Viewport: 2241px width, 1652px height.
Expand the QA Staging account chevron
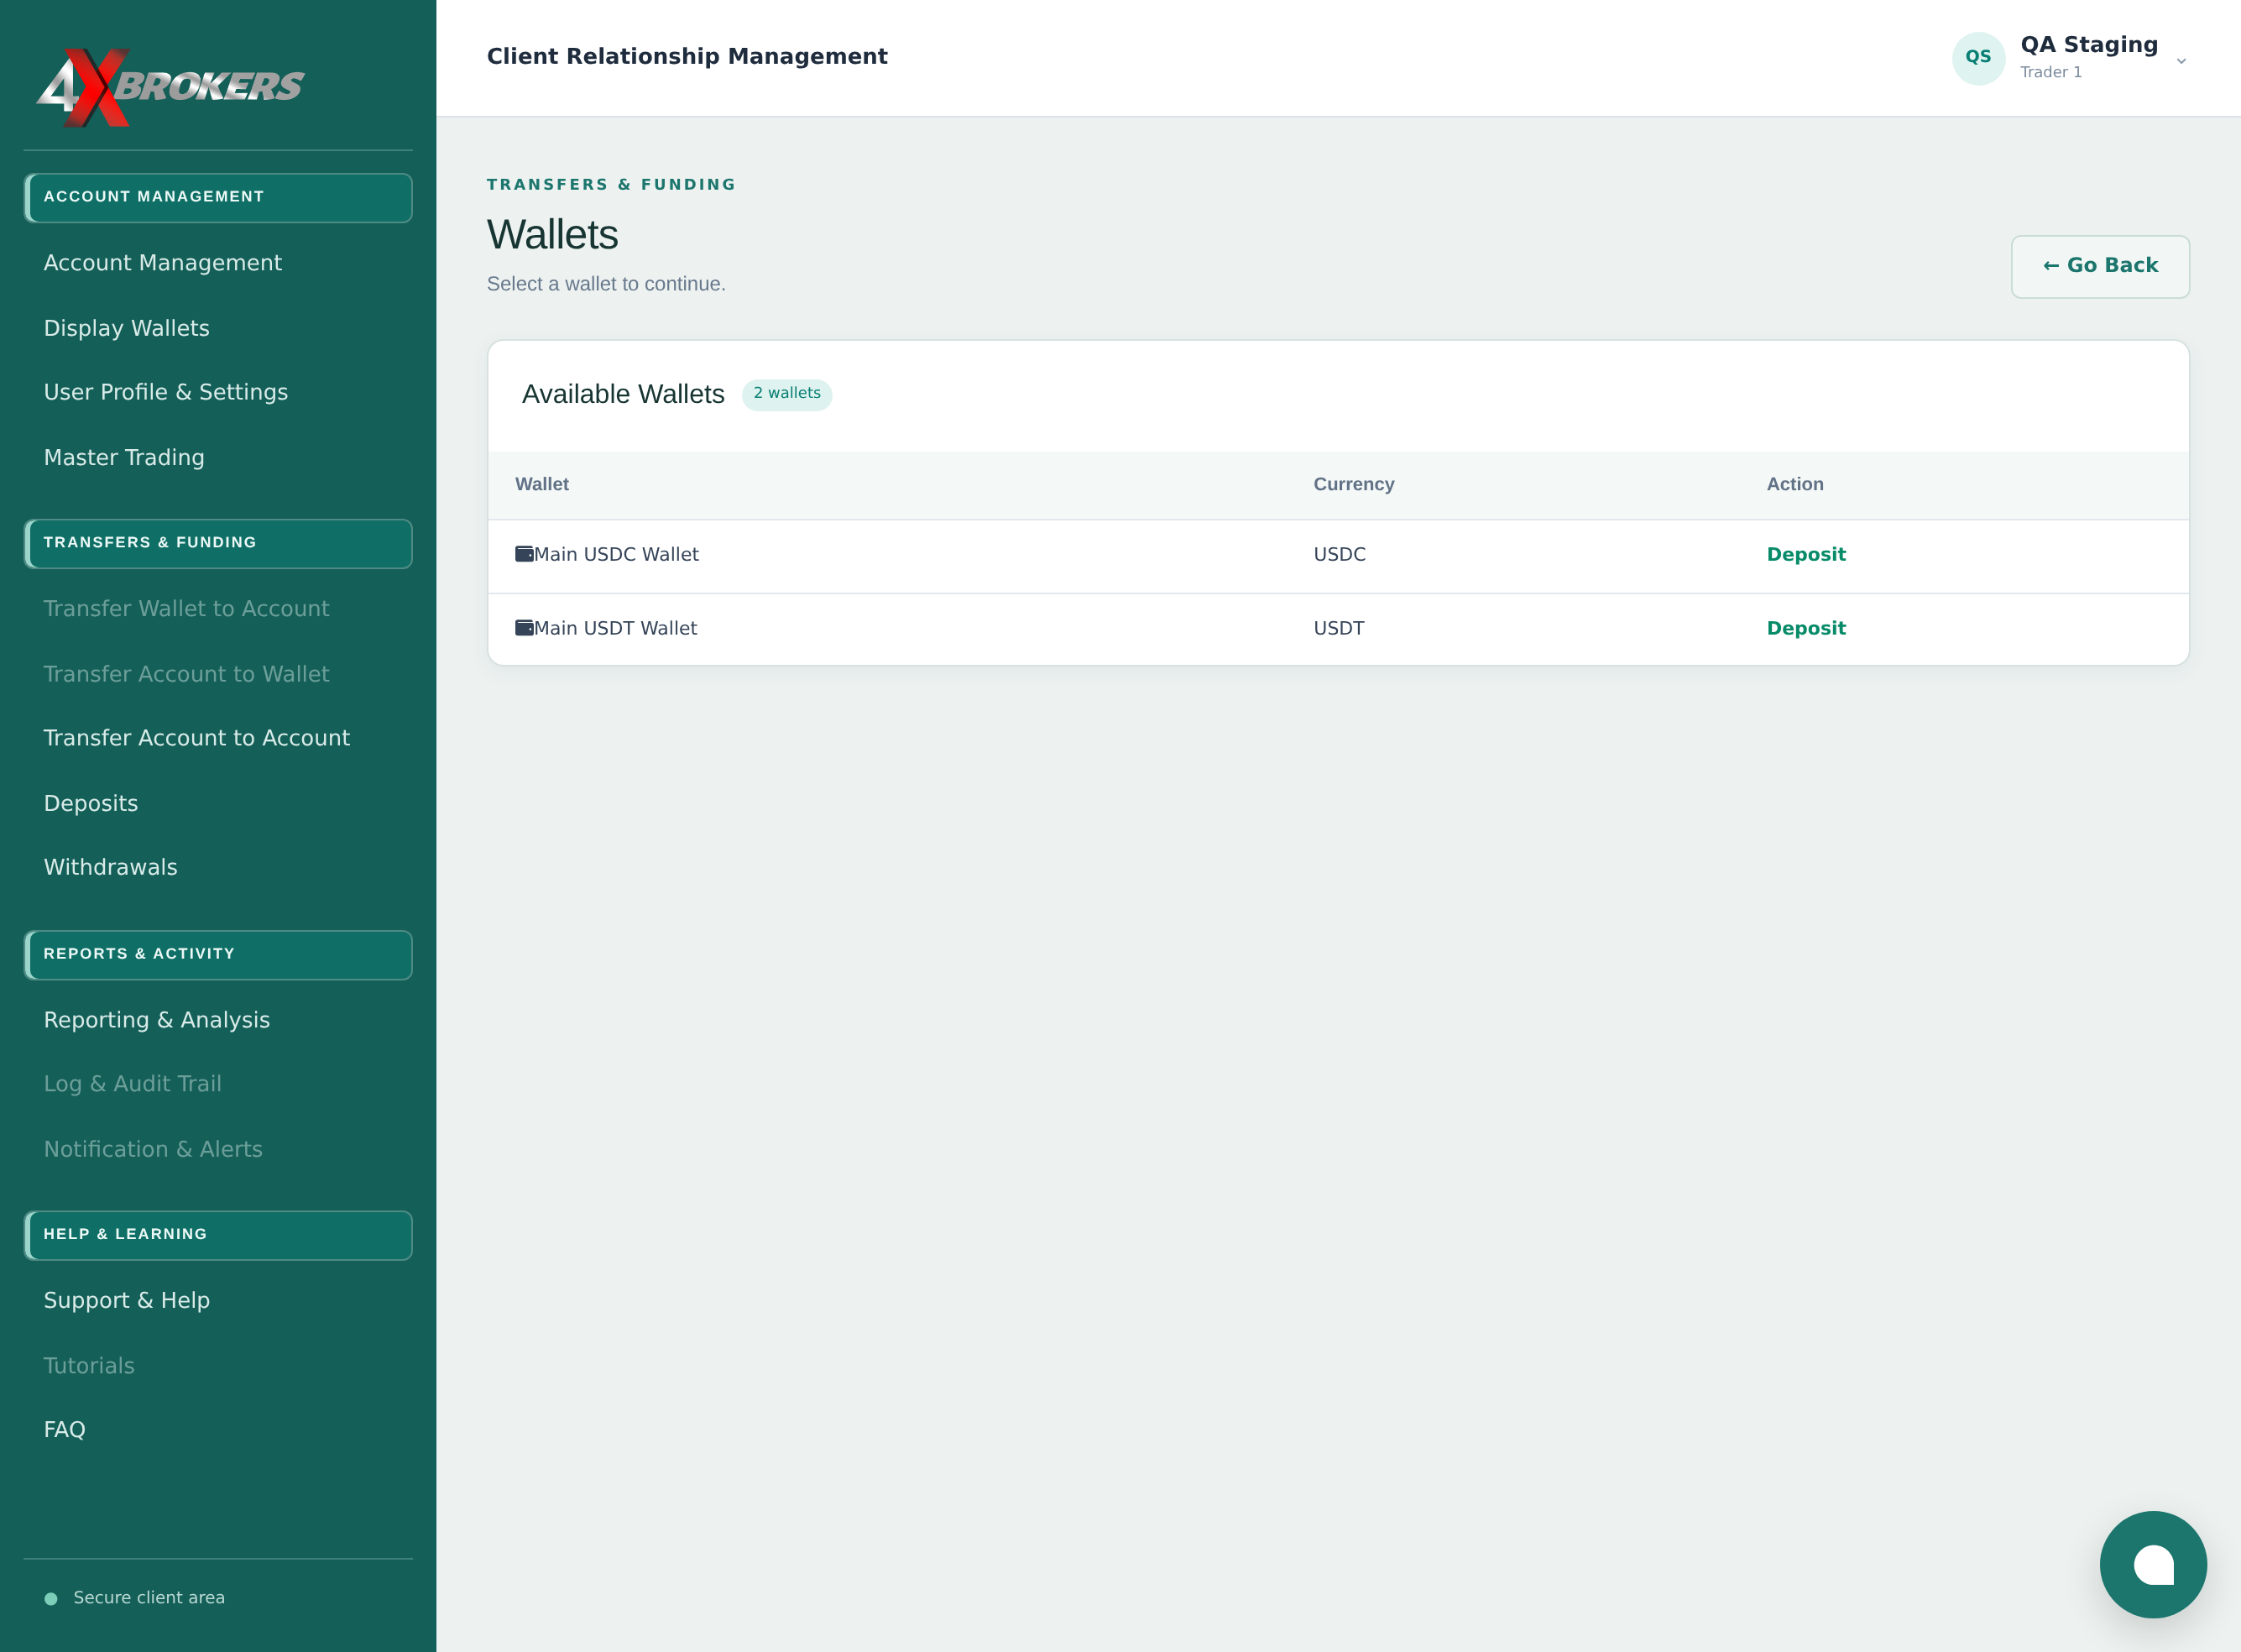pos(2181,61)
